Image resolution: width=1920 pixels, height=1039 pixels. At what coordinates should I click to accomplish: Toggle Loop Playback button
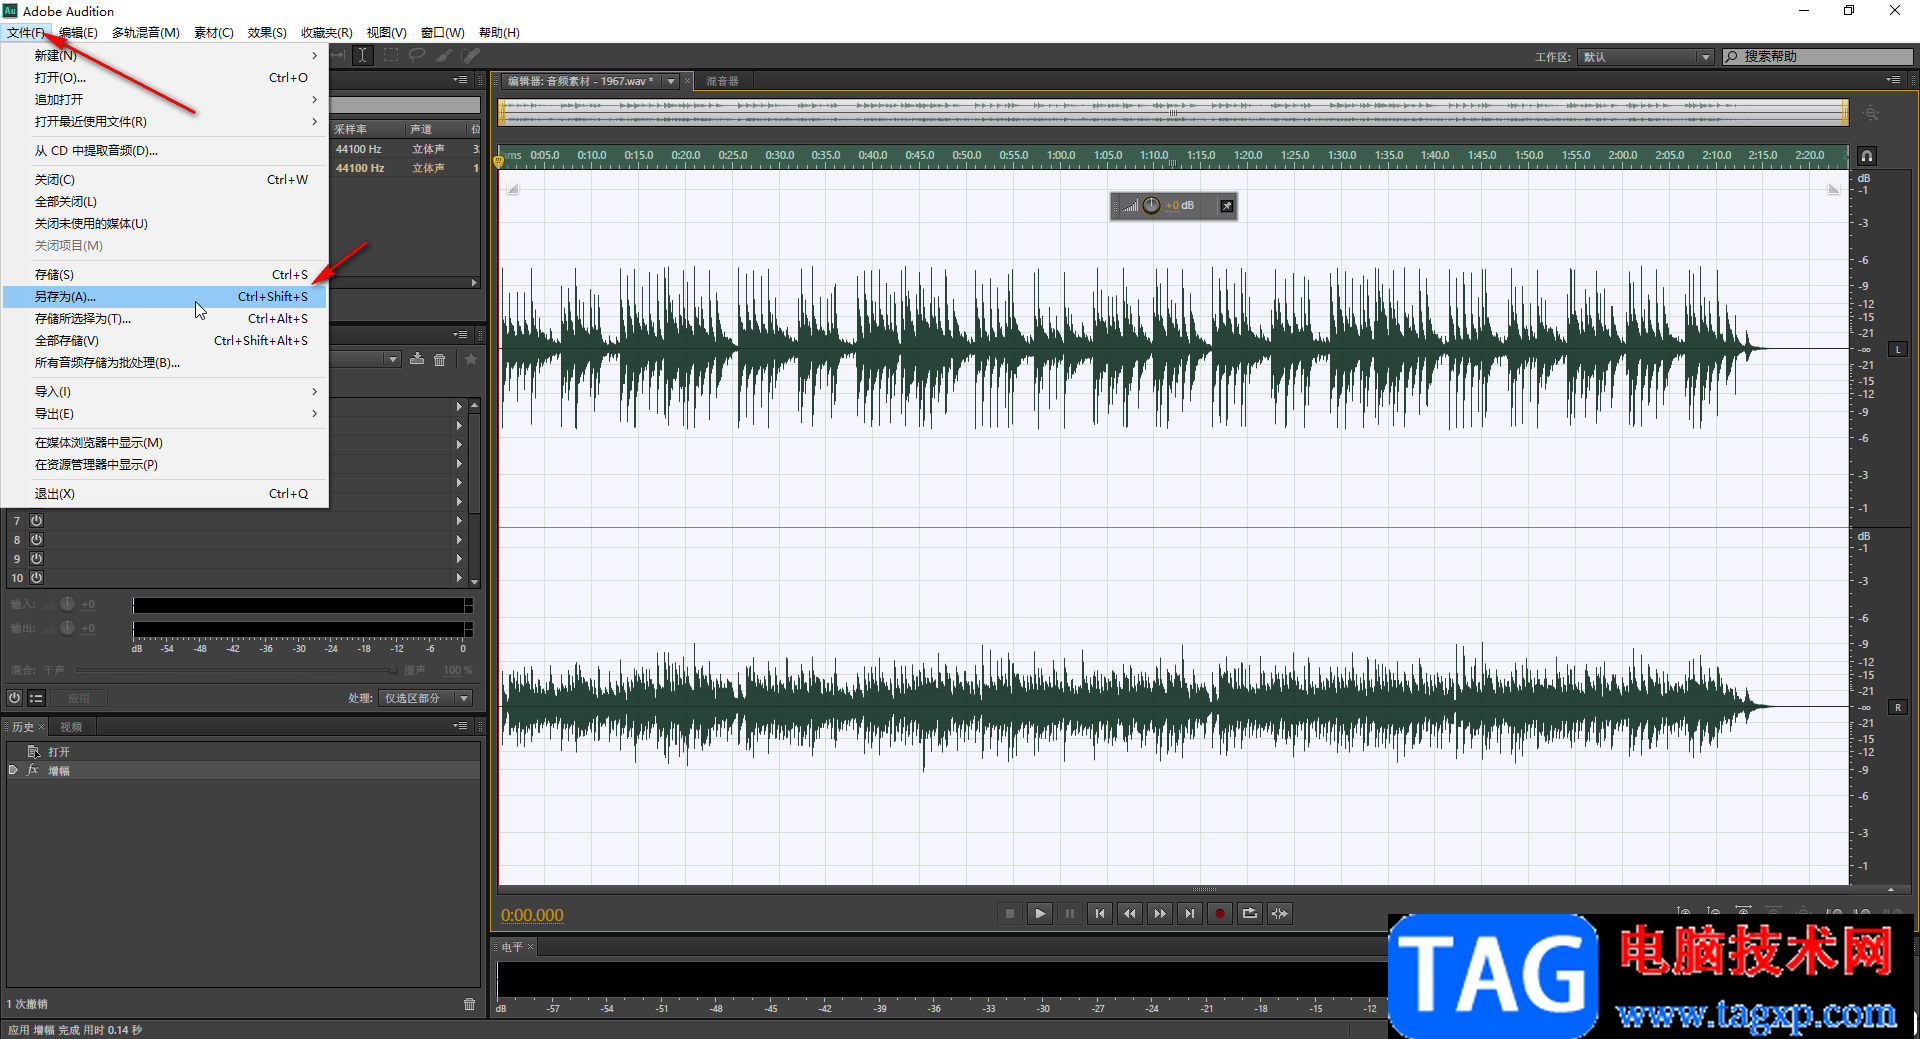[x=1250, y=913]
